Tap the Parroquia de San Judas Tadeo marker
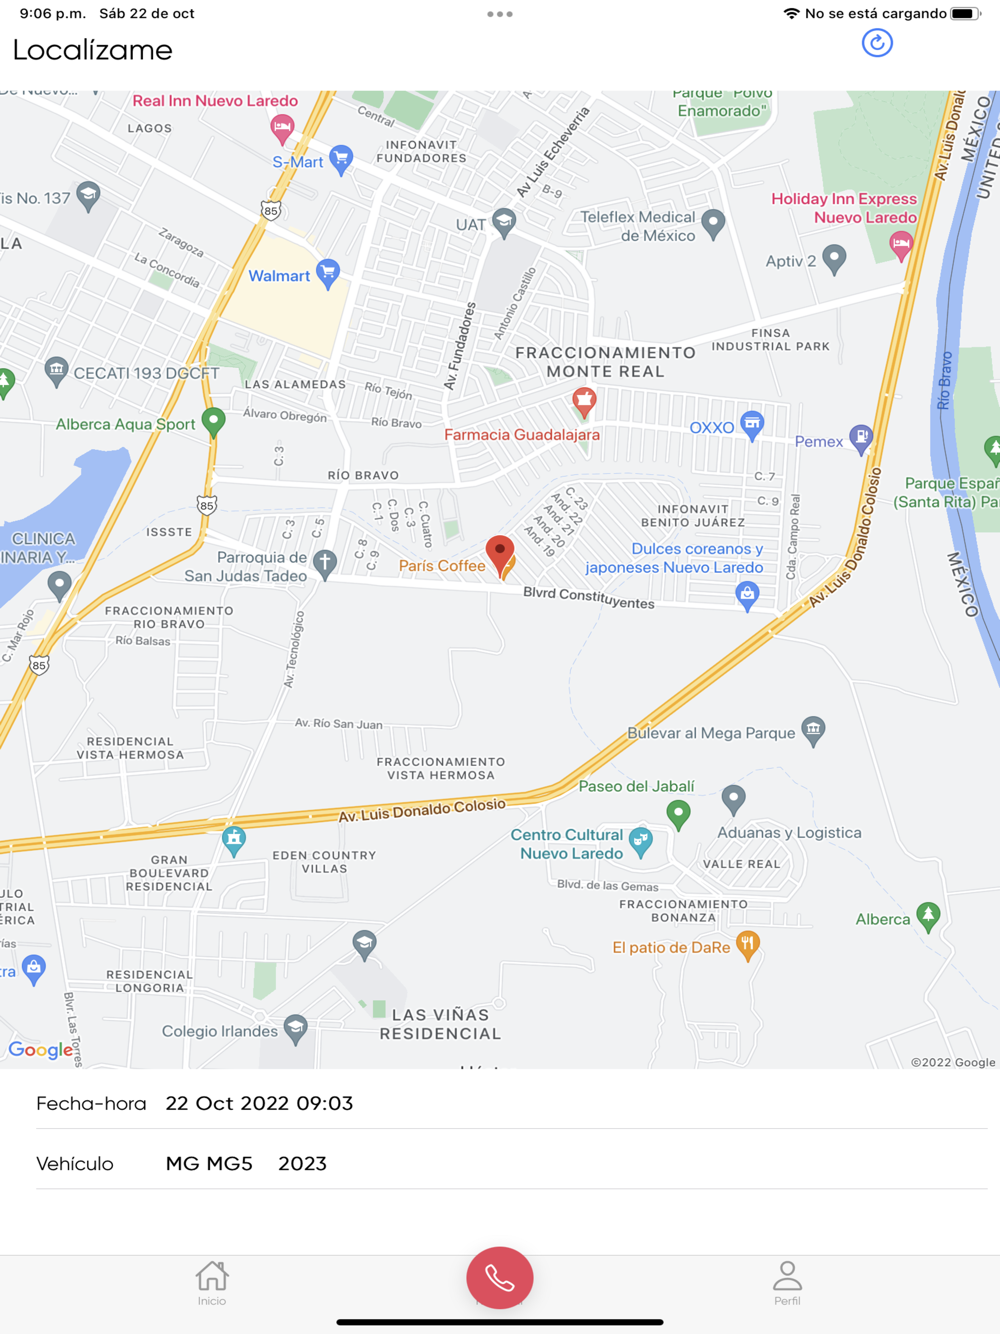This screenshot has width=1000, height=1334. point(325,565)
